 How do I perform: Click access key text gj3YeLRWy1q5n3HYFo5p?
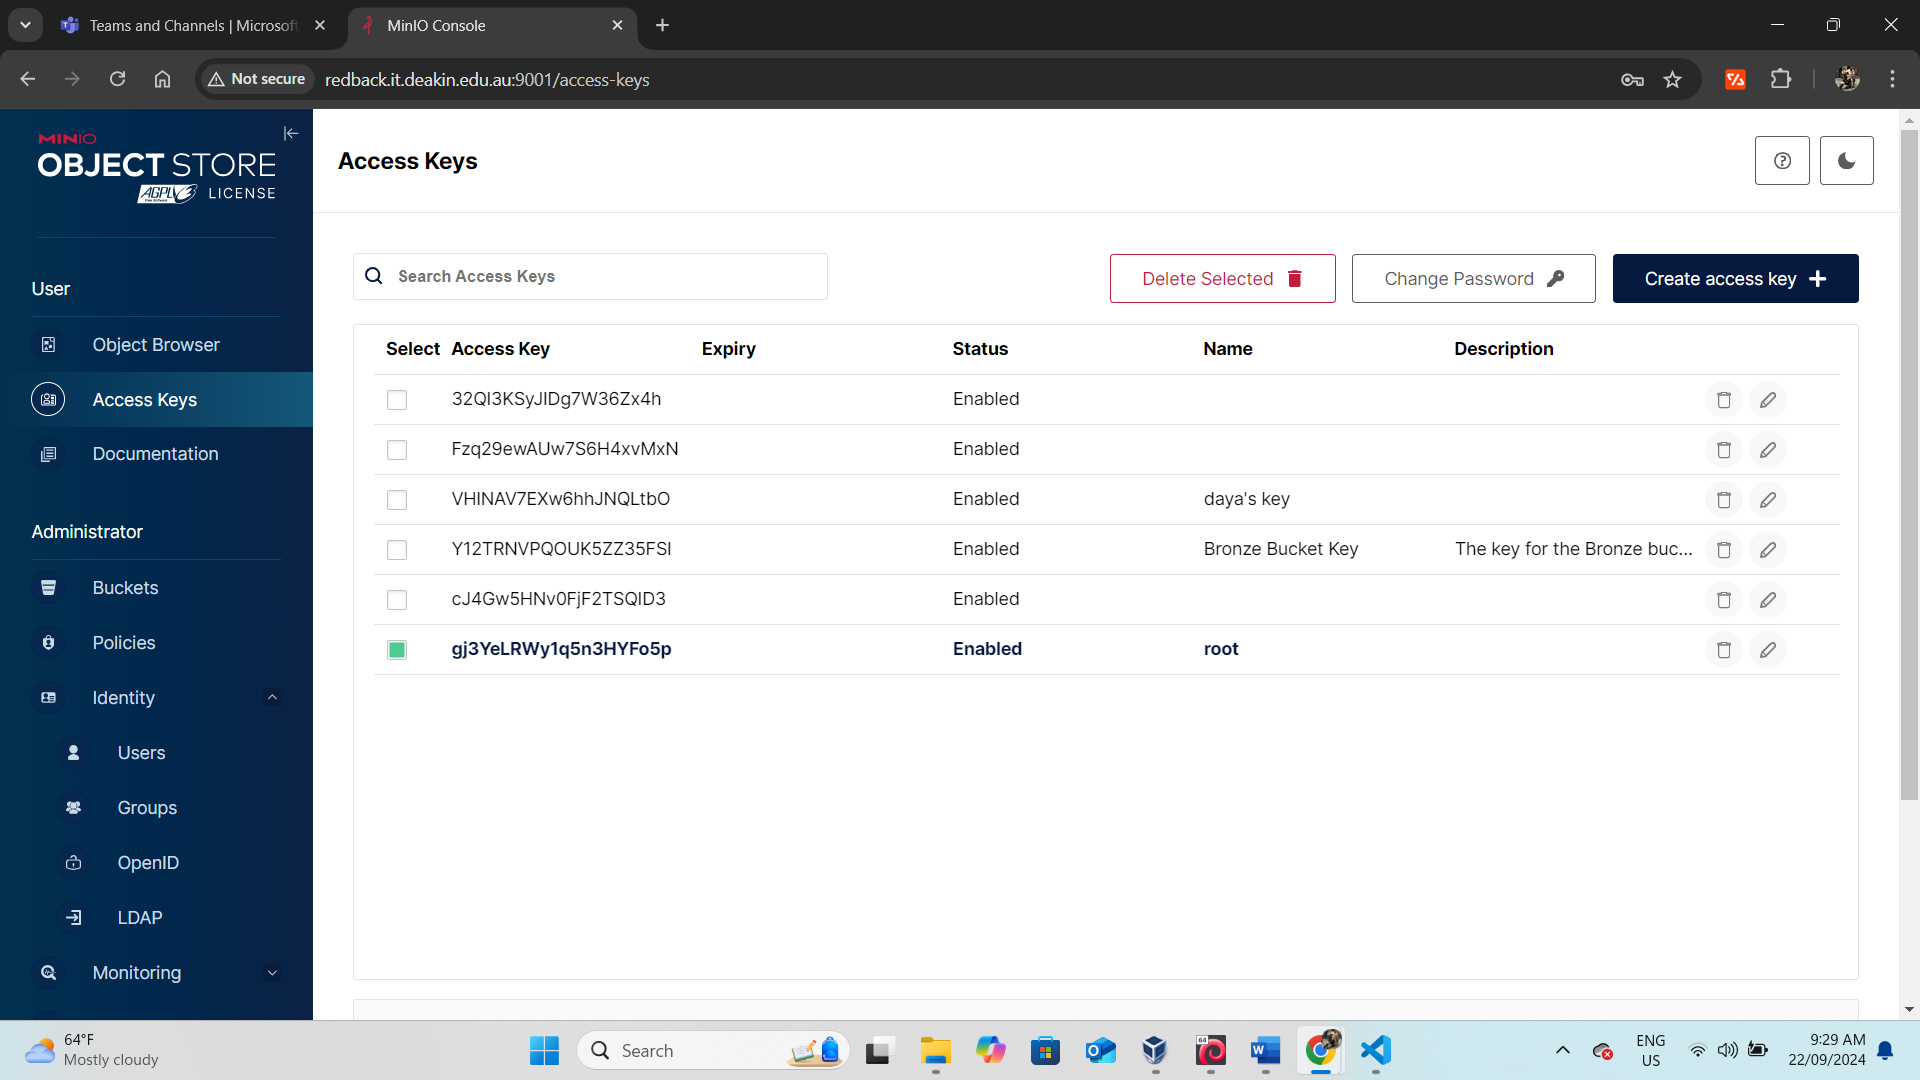(x=561, y=649)
